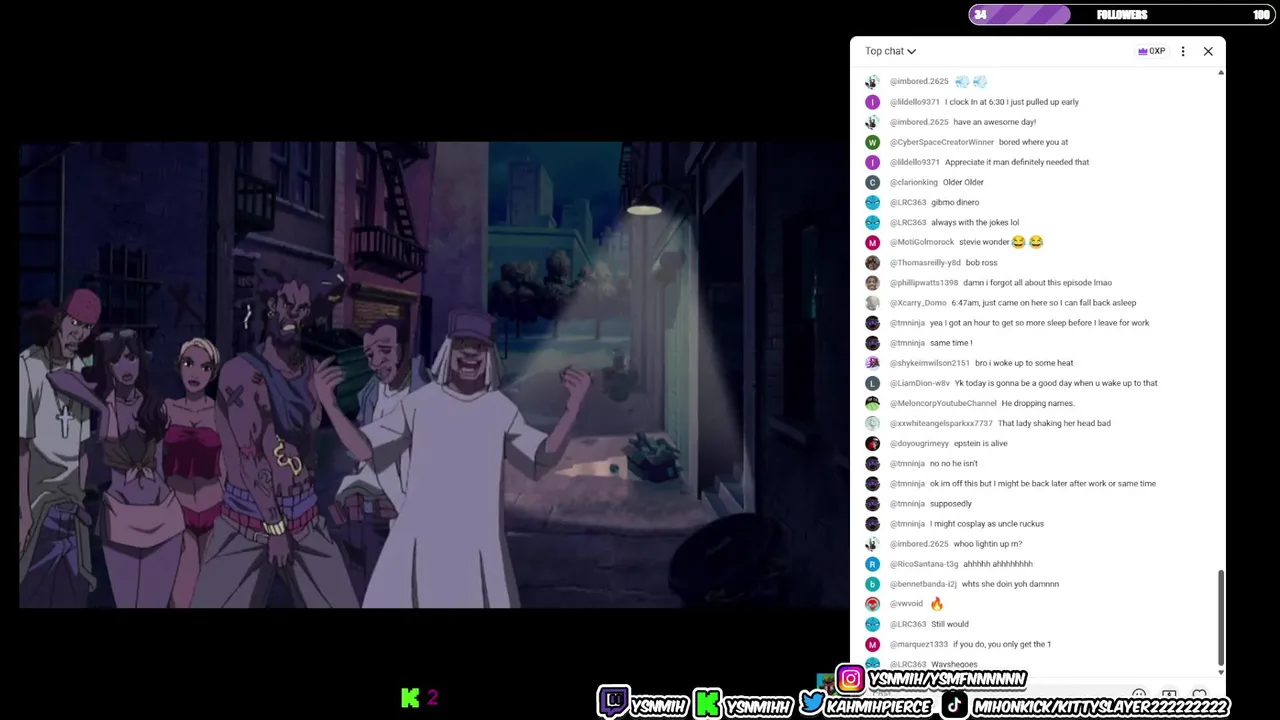The height and width of the screenshot is (720, 1280).
Task: Click the C avatar of clarionking
Action: click(x=872, y=182)
